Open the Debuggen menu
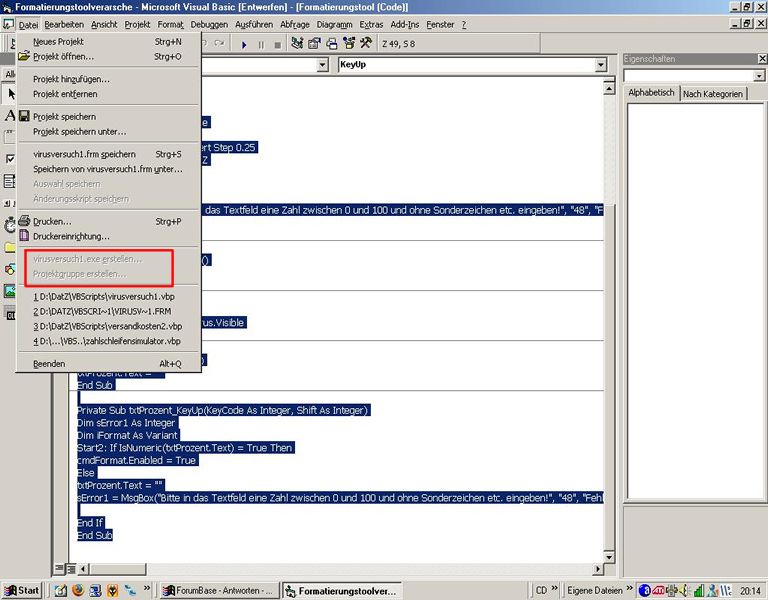 coord(209,24)
